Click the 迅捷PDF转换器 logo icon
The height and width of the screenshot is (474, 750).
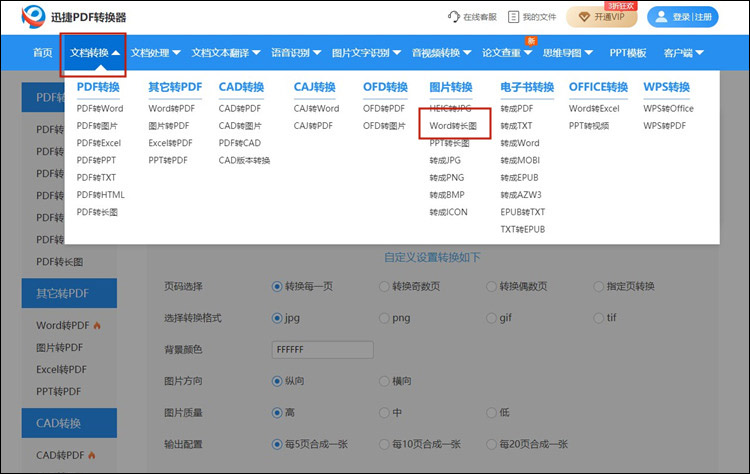(33, 17)
